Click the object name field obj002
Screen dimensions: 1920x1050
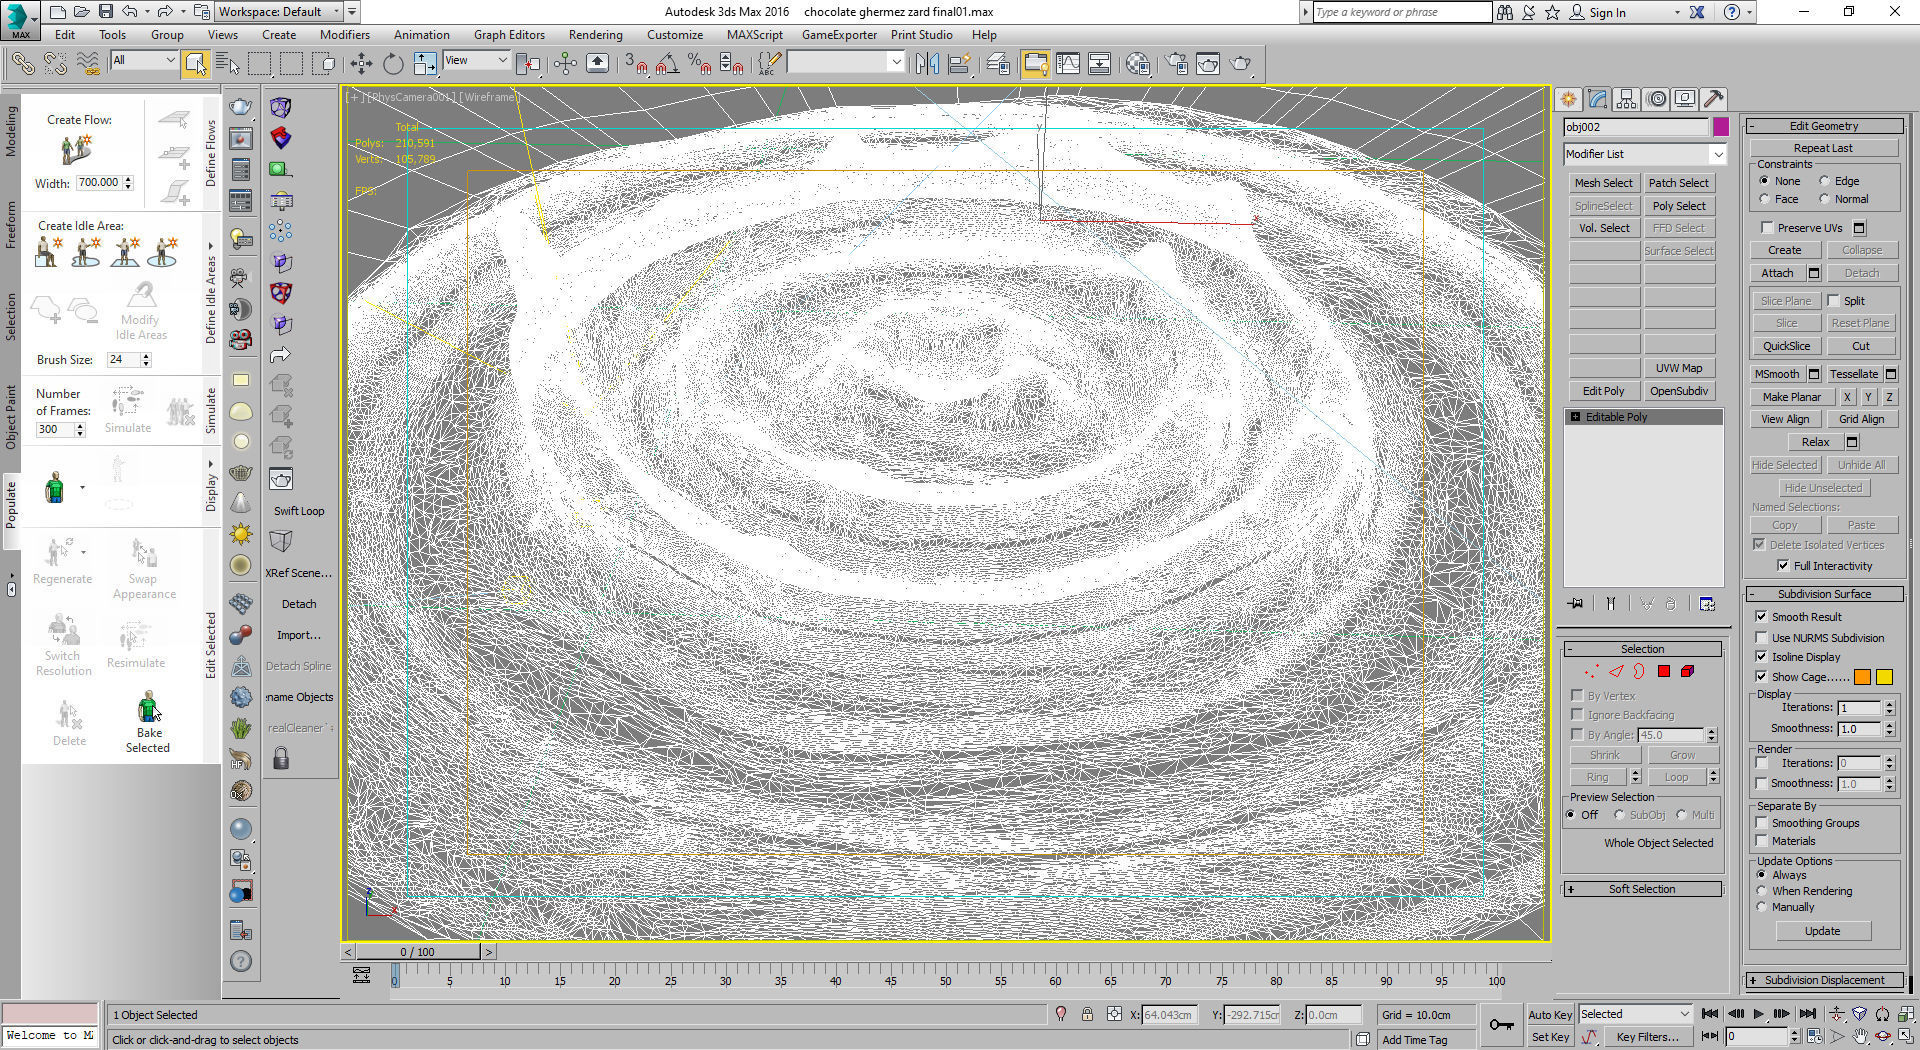1636,127
